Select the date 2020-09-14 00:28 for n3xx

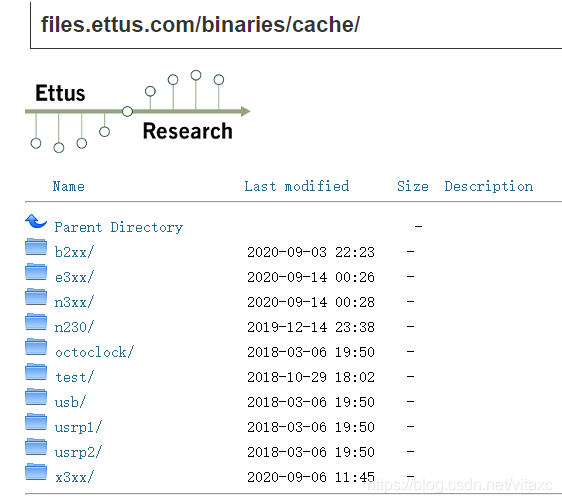pos(311,302)
